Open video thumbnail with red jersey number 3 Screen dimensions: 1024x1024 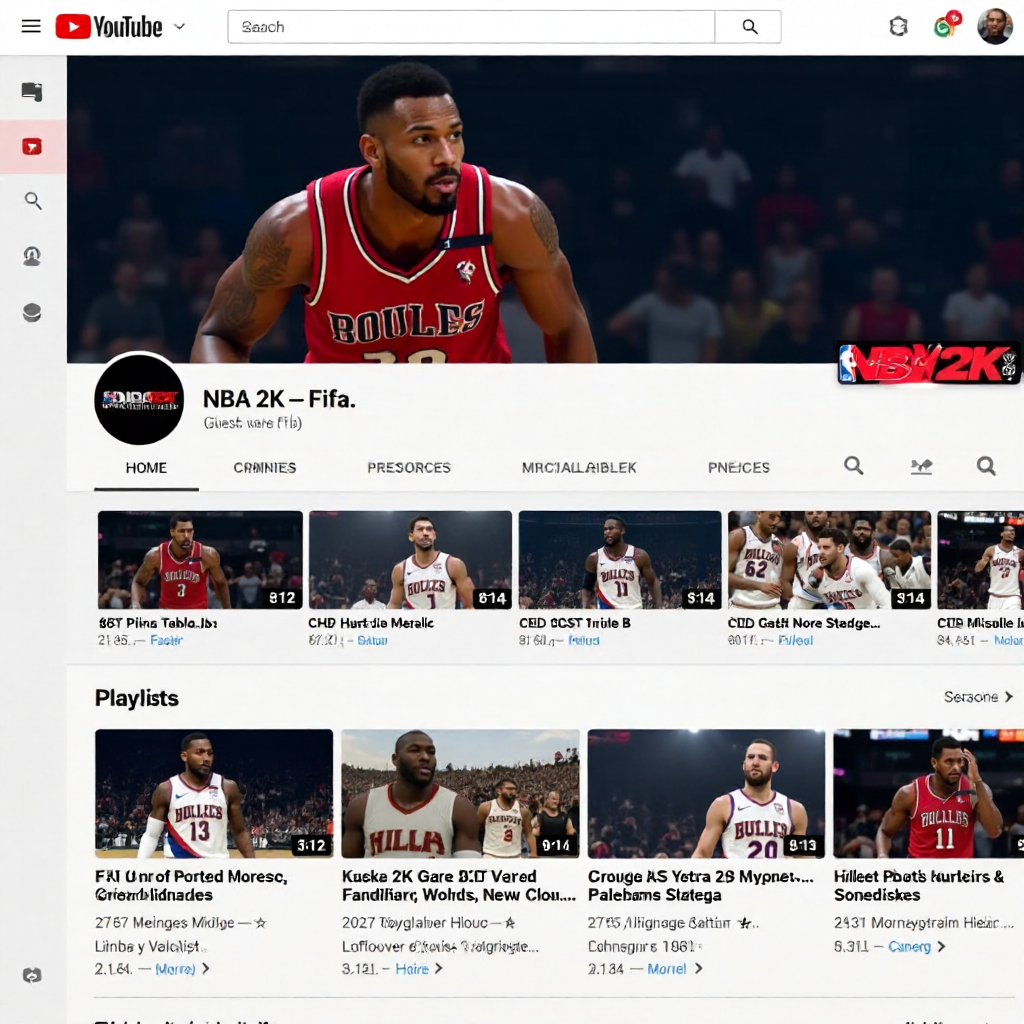pos(200,560)
